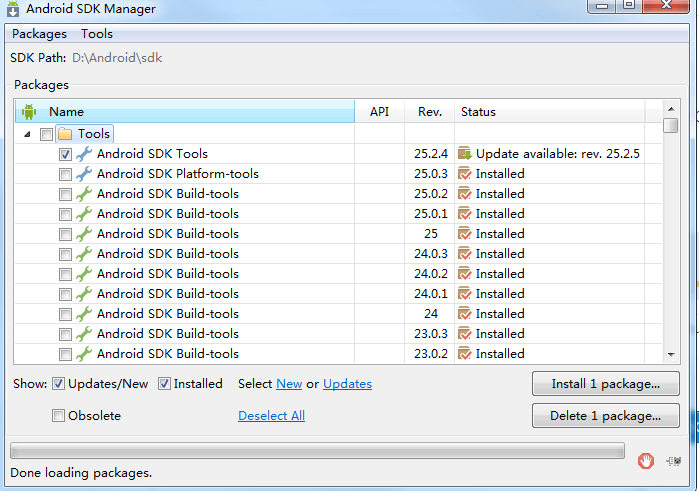The image size is (699, 491).
Task: Click the Tools folder icon
Action: click(x=65, y=134)
